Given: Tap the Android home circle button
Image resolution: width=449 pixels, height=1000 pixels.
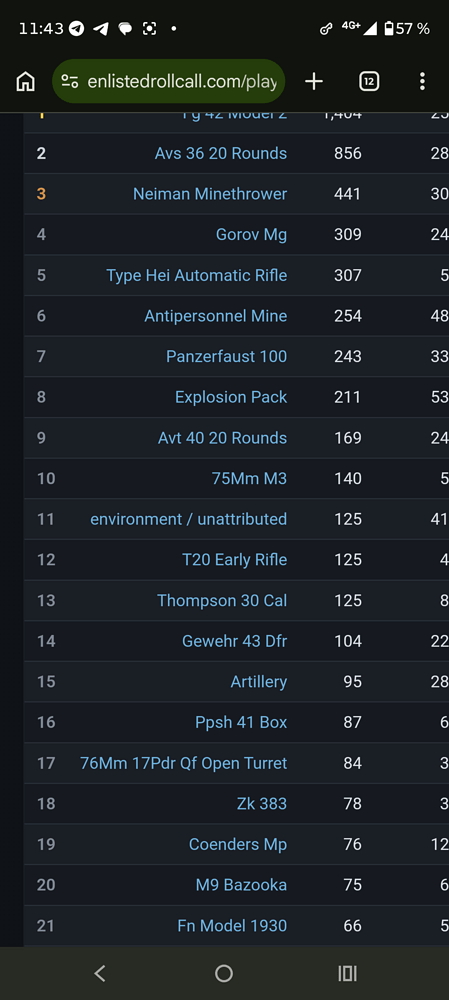Looking at the screenshot, I should coord(224,973).
